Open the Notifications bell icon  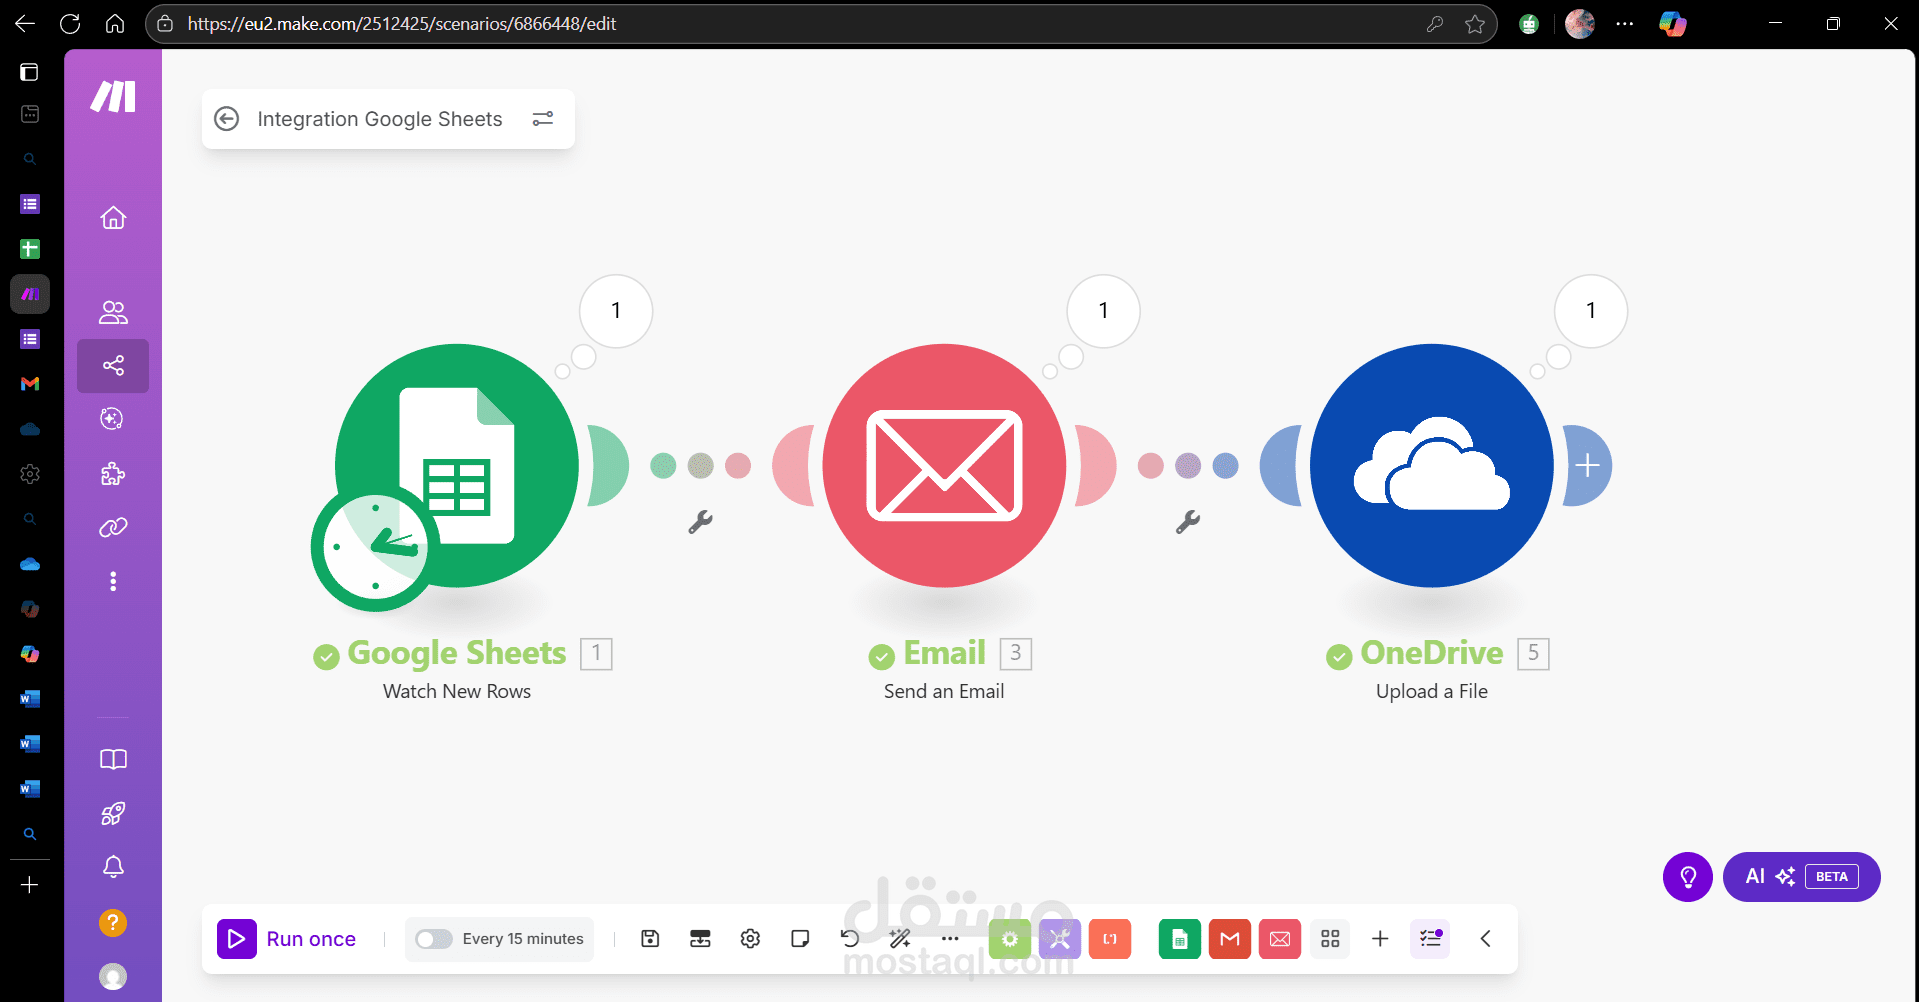coord(113,867)
